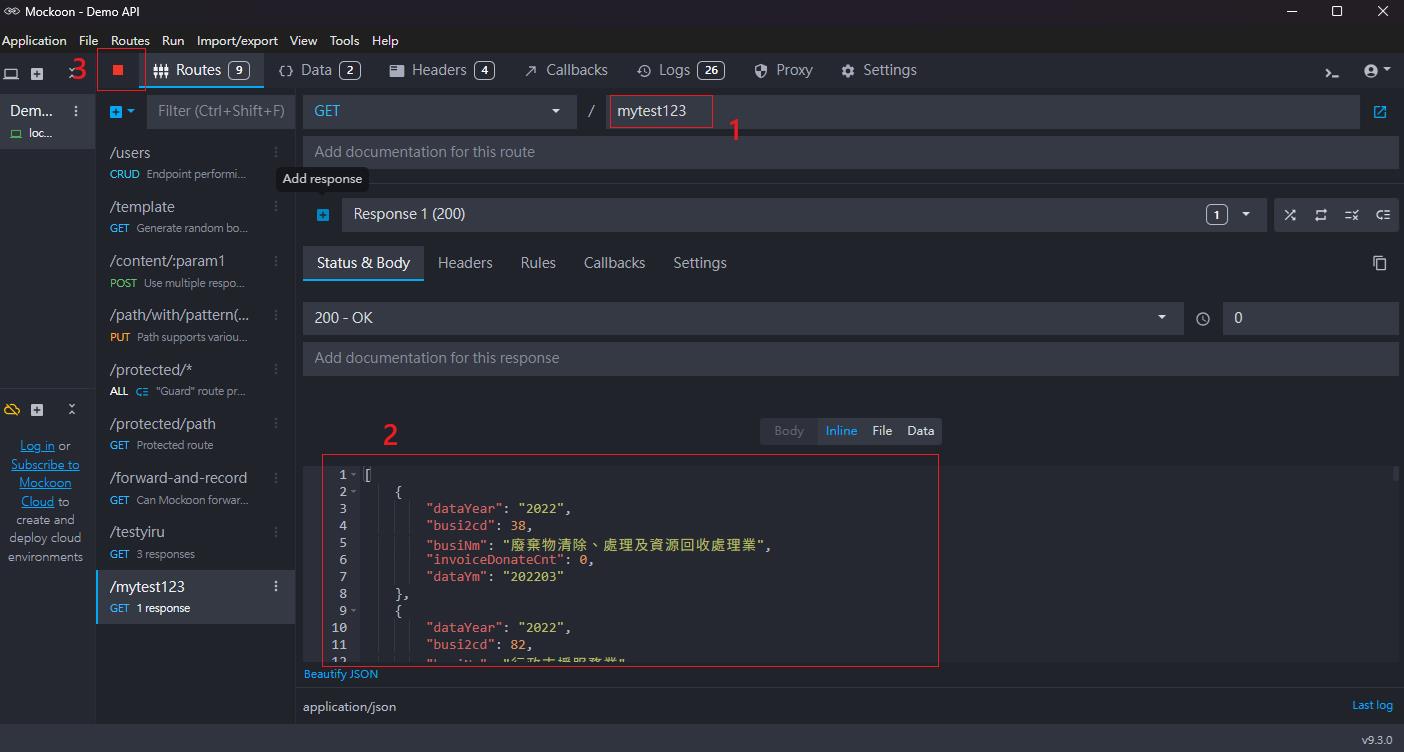The height and width of the screenshot is (752, 1404).
Task: Add cloud environment plus icon
Action: (37, 410)
